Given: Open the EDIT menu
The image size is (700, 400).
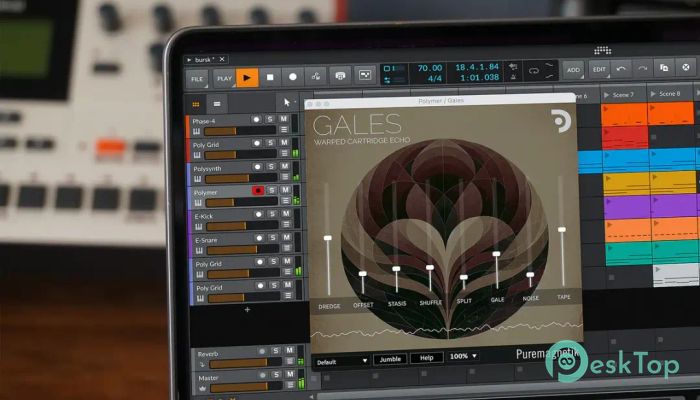Looking at the screenshot, I should (x=599, y=69).
